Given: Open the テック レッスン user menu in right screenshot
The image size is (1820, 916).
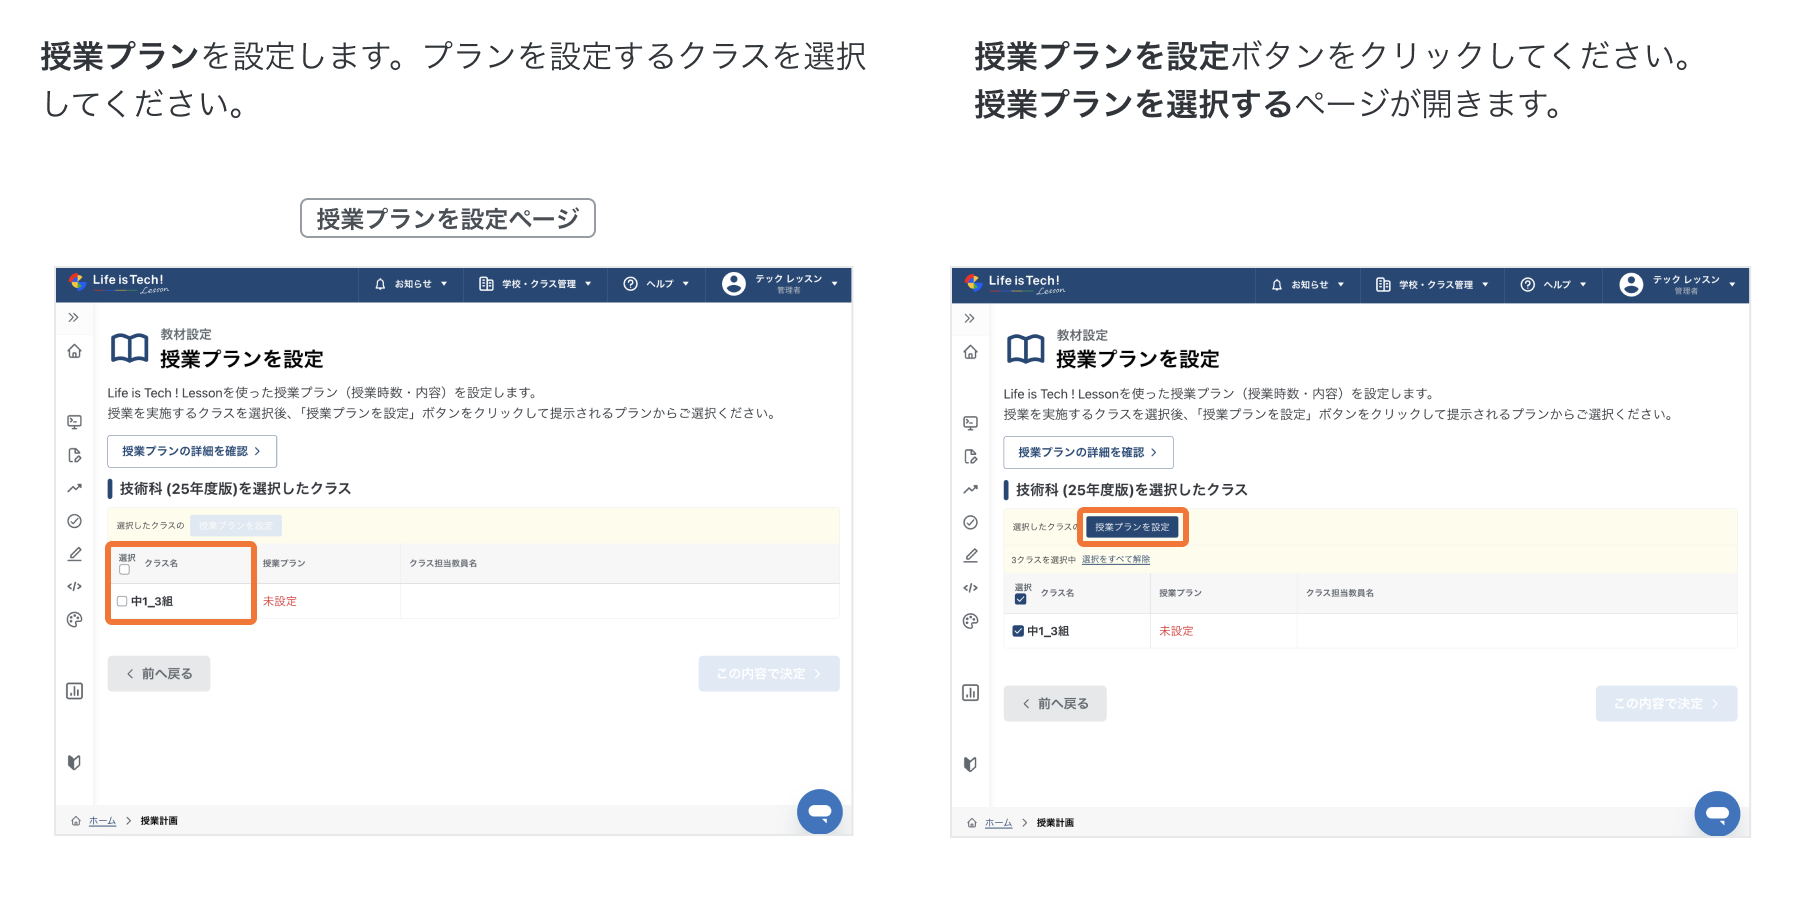Looking at the screenshot, I should (x=1678, y=285).
